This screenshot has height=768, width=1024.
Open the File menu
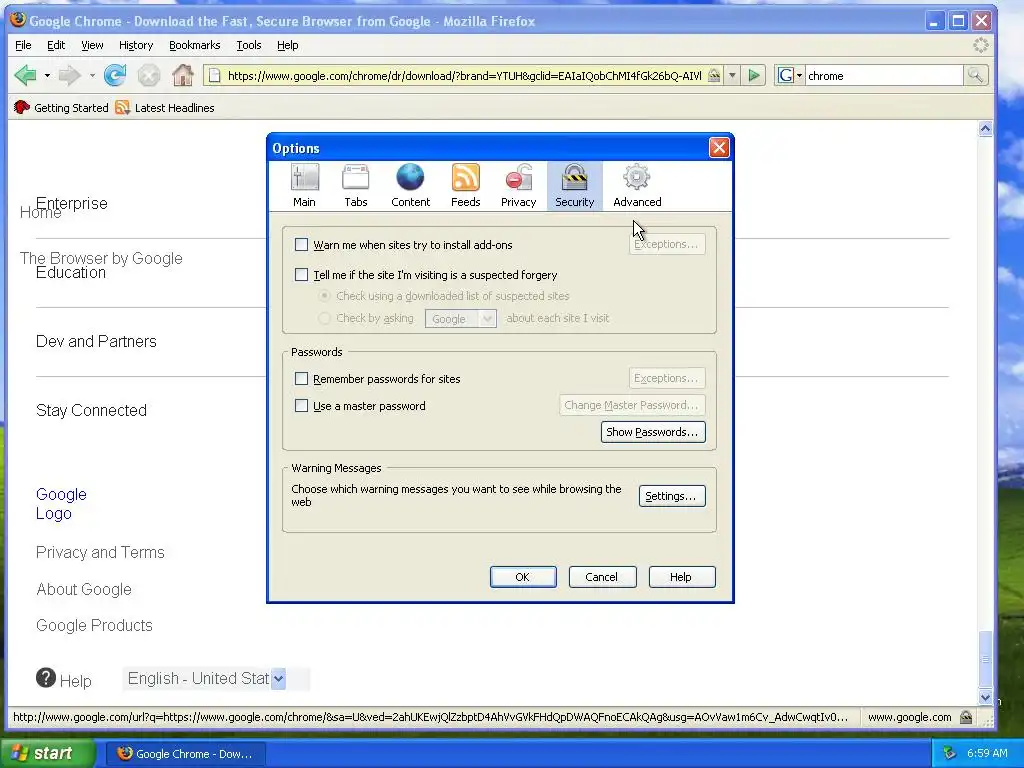23,45
